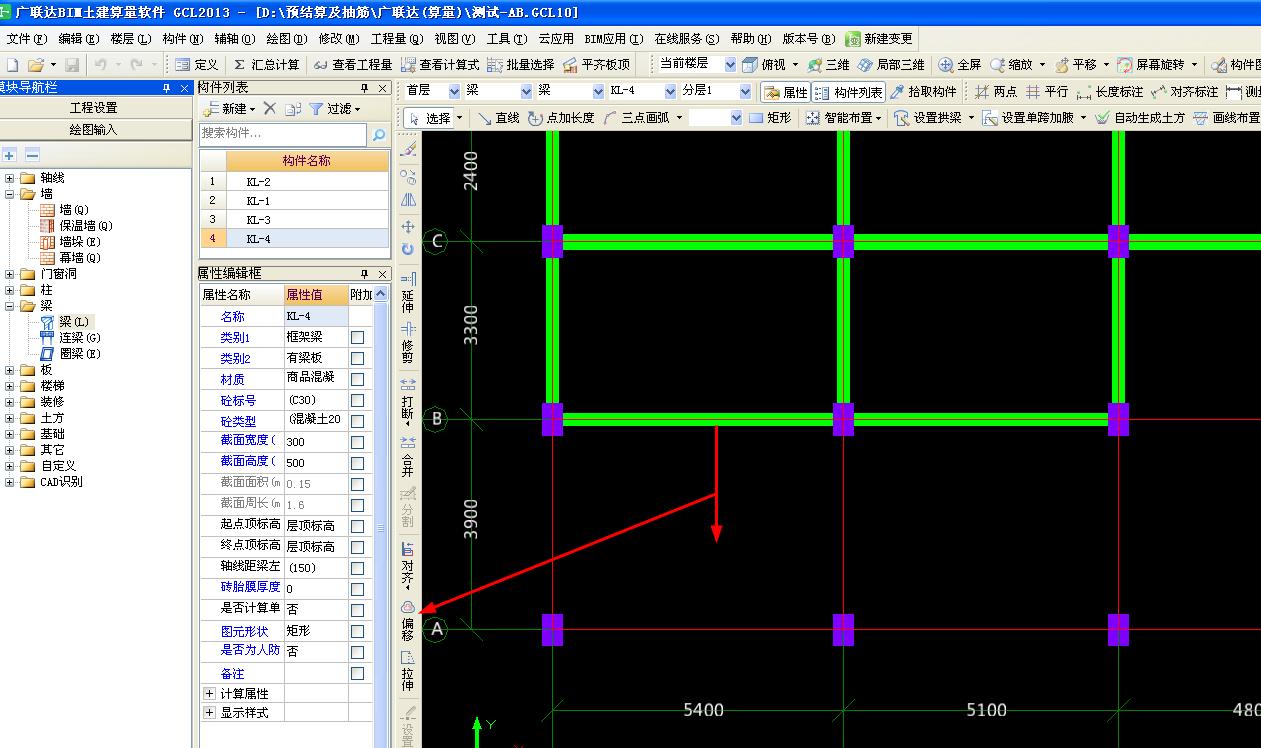Tick the 附加 checkbox for 类别1
The image size is (1261, 748).
tap(357, 338)
